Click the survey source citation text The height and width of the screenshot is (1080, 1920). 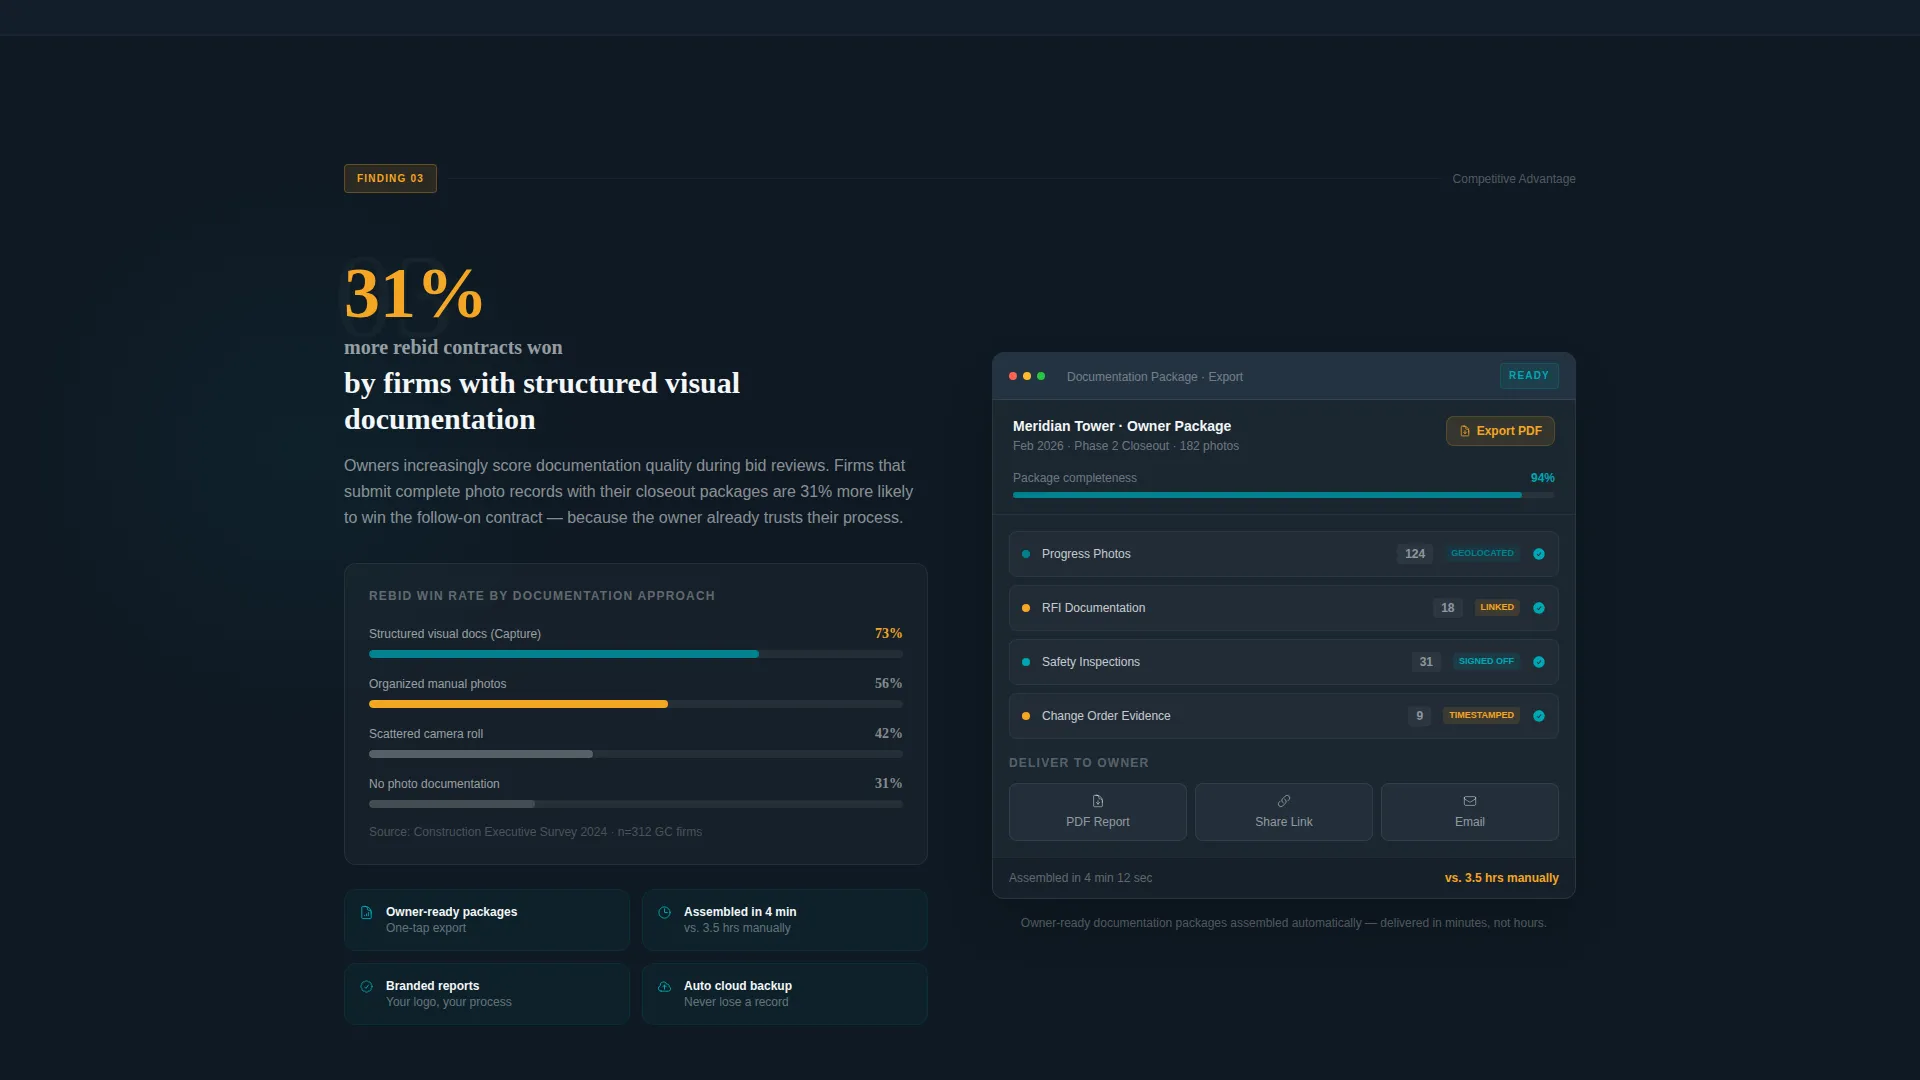[535, 832]
